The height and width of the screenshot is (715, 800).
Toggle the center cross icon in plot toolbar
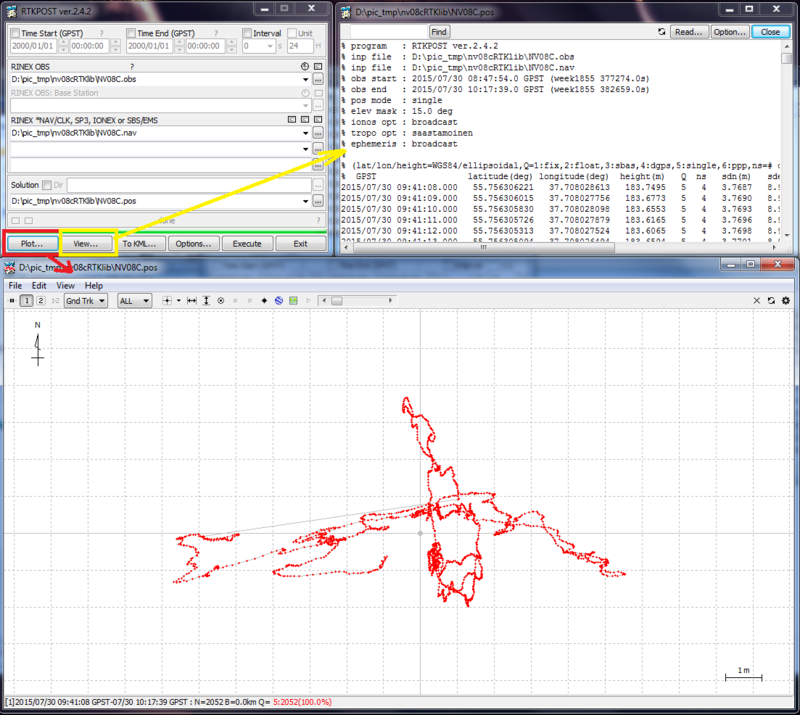tap(167, 301)
